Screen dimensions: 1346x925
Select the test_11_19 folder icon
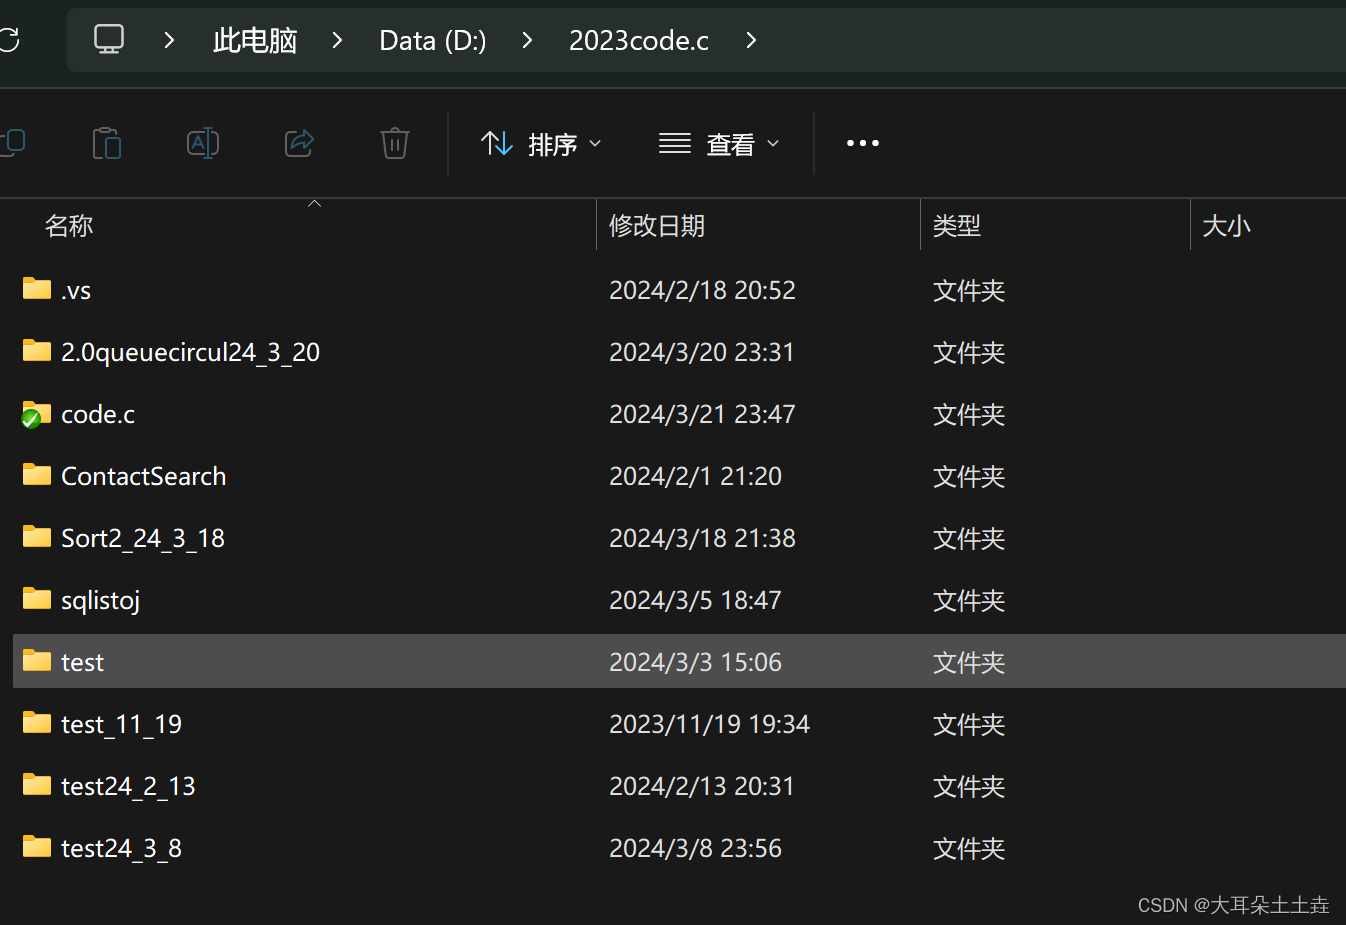tap(37, 723)
